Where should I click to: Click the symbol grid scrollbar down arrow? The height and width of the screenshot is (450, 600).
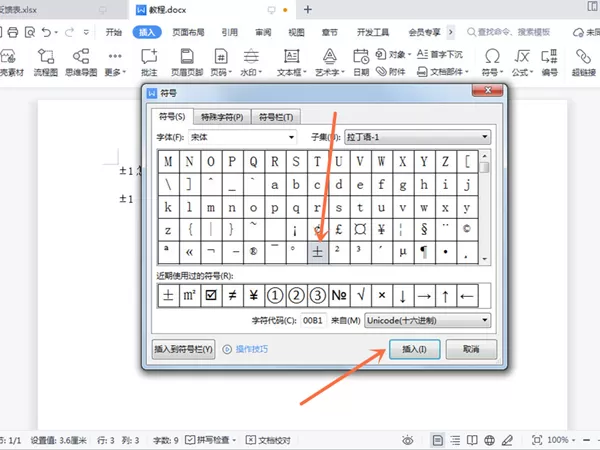(x=484, y=259)
